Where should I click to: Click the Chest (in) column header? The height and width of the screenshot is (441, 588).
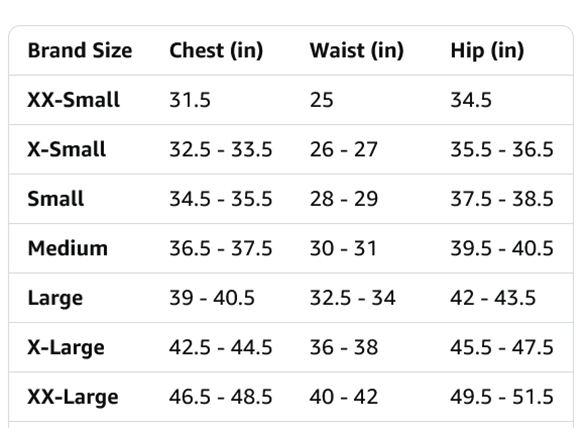point(216,51)
